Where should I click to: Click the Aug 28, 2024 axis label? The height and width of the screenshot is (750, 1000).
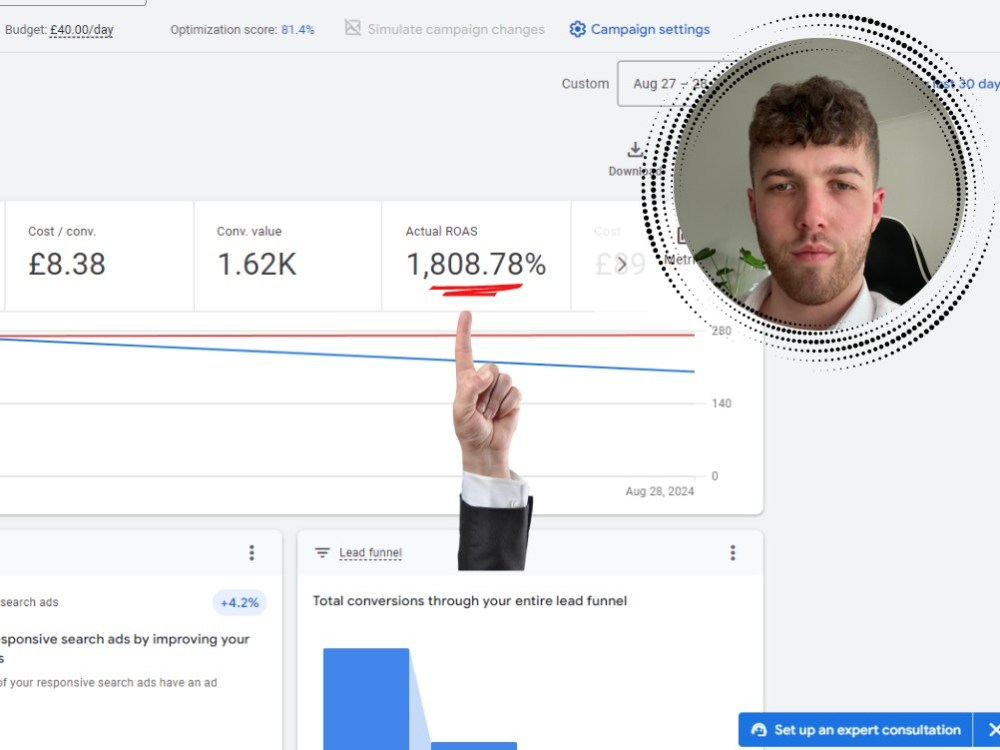coord(659,491)
